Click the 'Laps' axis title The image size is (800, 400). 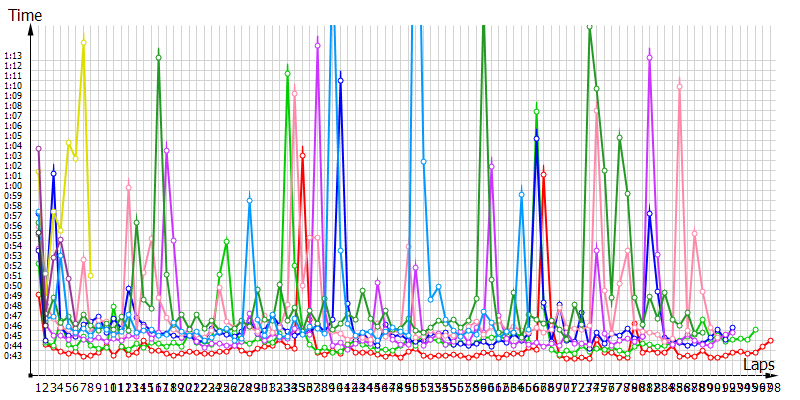pos(759,366)
